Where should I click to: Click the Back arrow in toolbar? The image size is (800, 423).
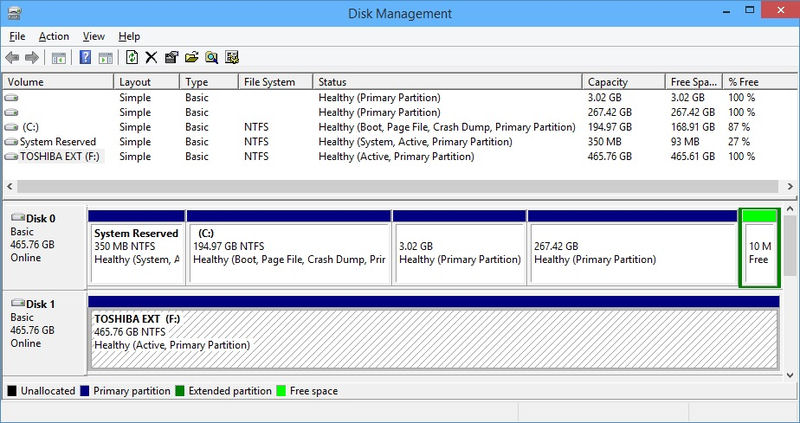coord(12,58)
